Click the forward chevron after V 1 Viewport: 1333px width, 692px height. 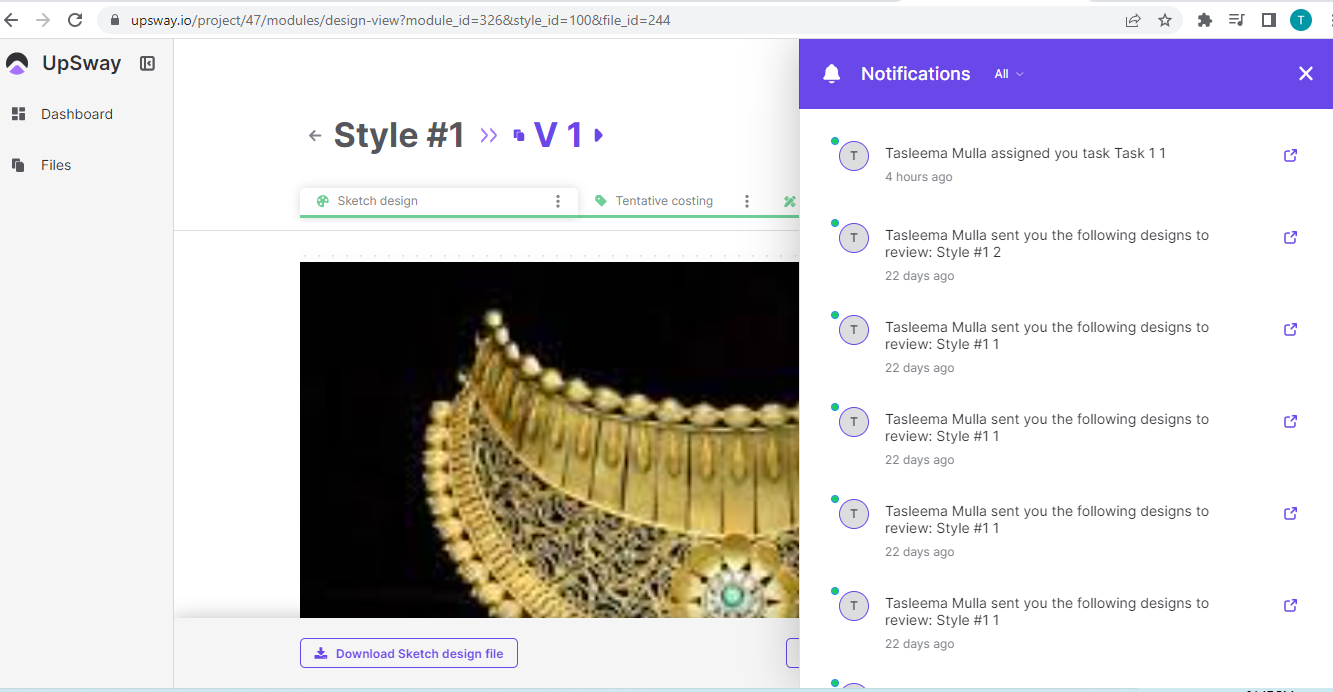pyautogui.click(x=599, y=134)
